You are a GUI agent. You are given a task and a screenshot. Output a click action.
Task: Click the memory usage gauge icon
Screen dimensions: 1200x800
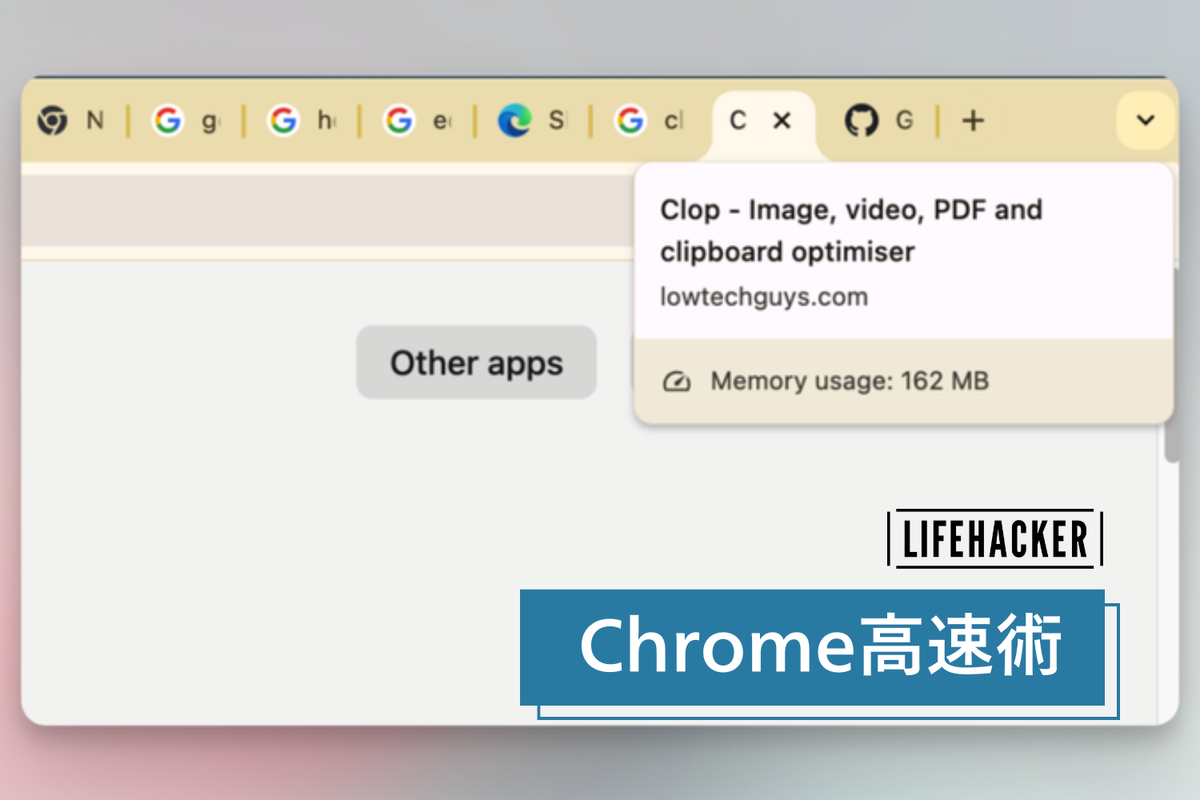(677, 381)
